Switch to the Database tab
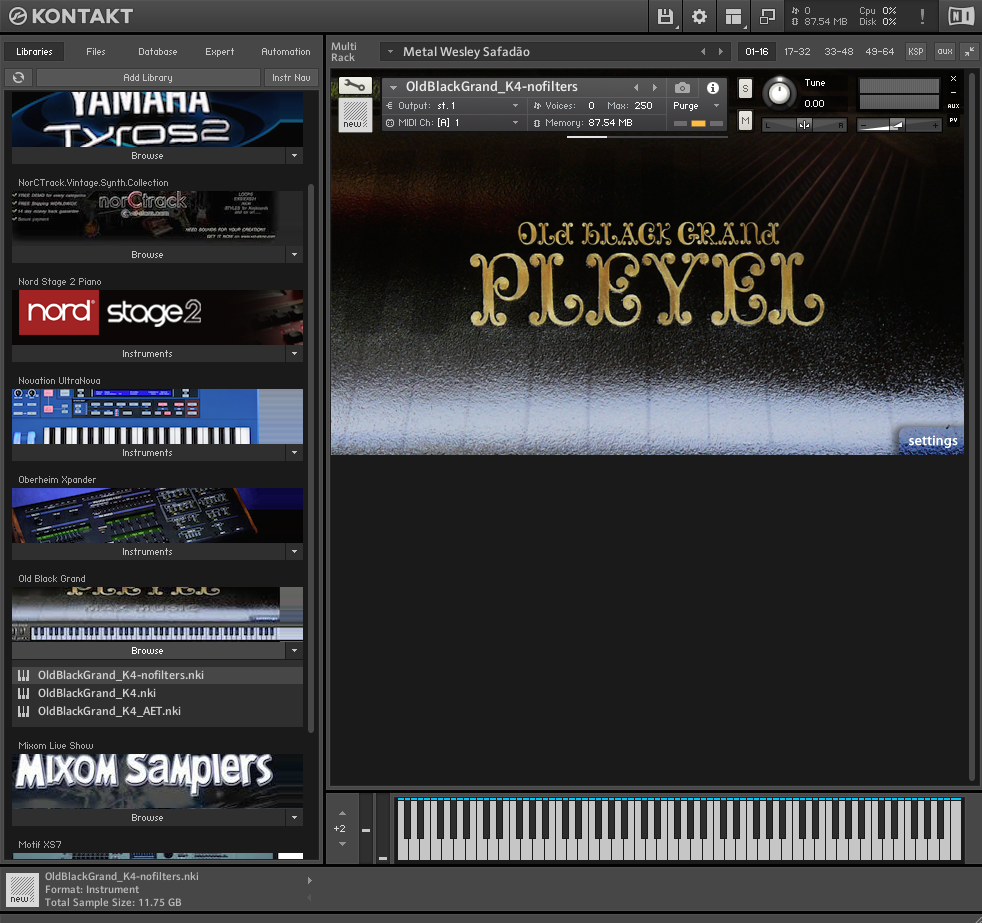Viewport: 982px width, 923px height. click(158, 52)
